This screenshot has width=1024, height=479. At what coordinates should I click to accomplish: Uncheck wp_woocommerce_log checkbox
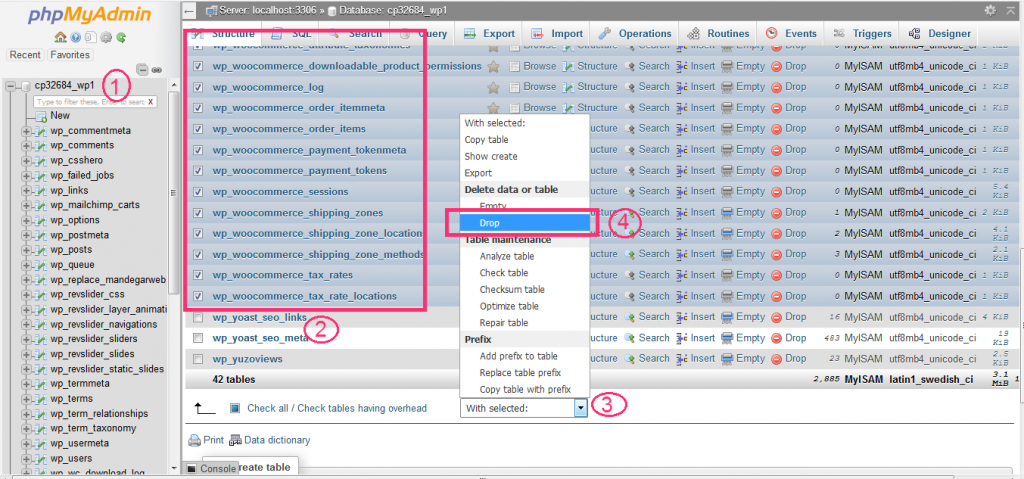(x=199, y=87)
